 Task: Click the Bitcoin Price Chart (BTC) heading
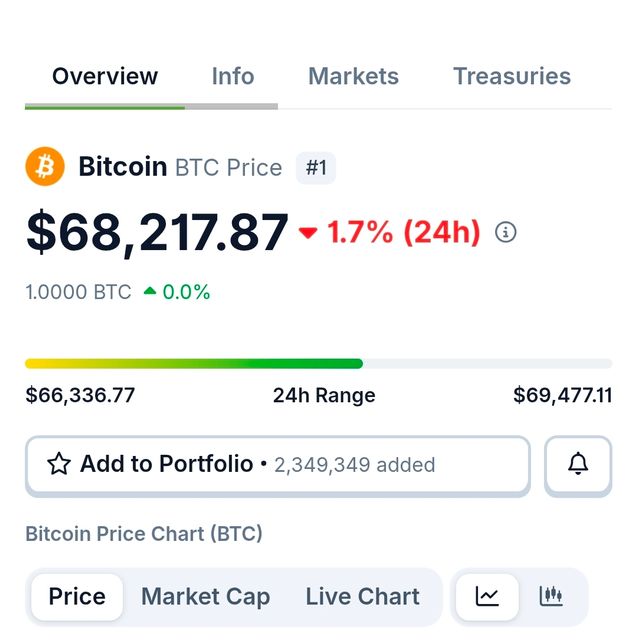tap(144, 533)
